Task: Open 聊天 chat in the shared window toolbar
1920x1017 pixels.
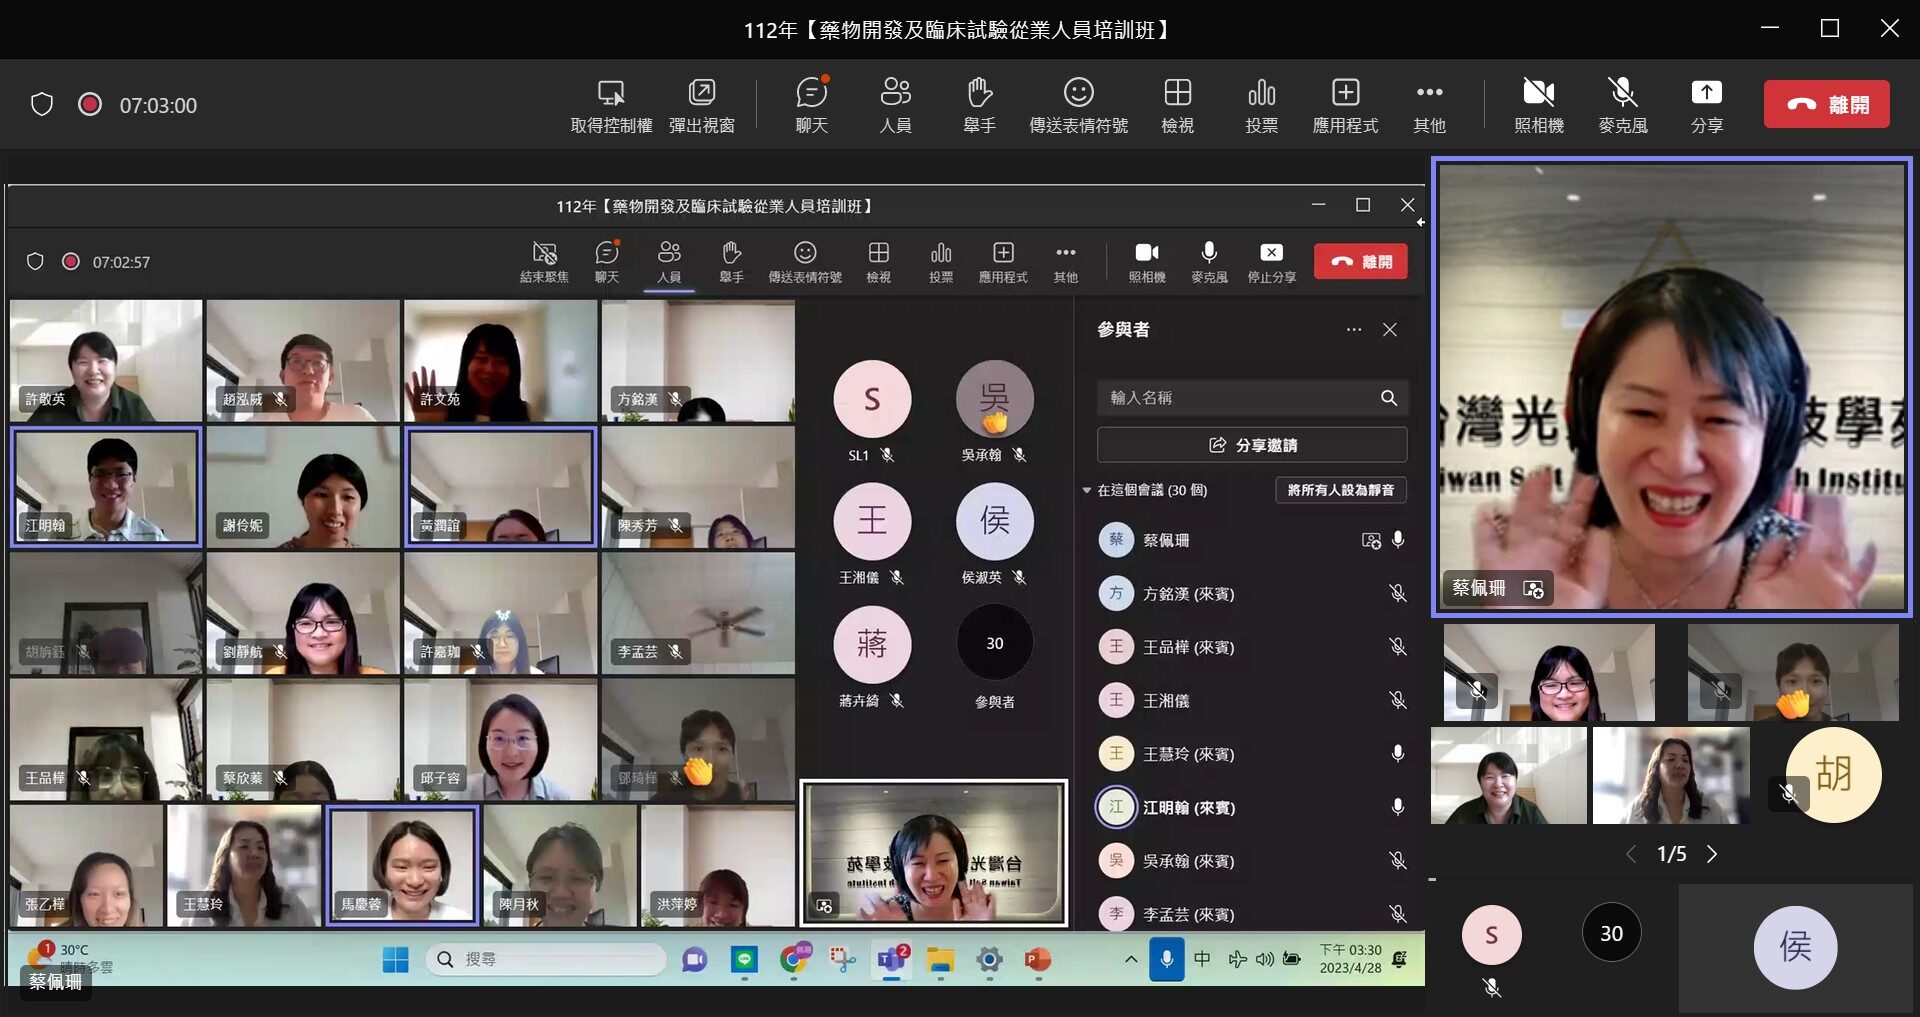Action: [x=607, y=262]
